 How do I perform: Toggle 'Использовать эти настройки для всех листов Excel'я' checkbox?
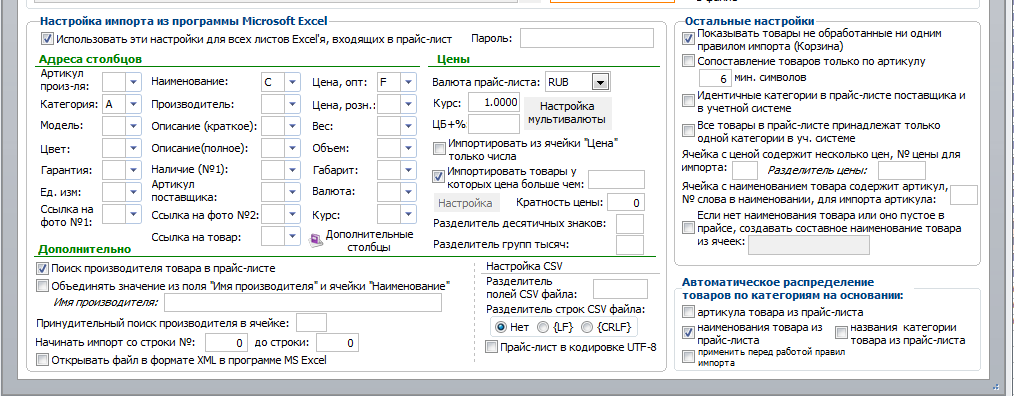[47, 39]
